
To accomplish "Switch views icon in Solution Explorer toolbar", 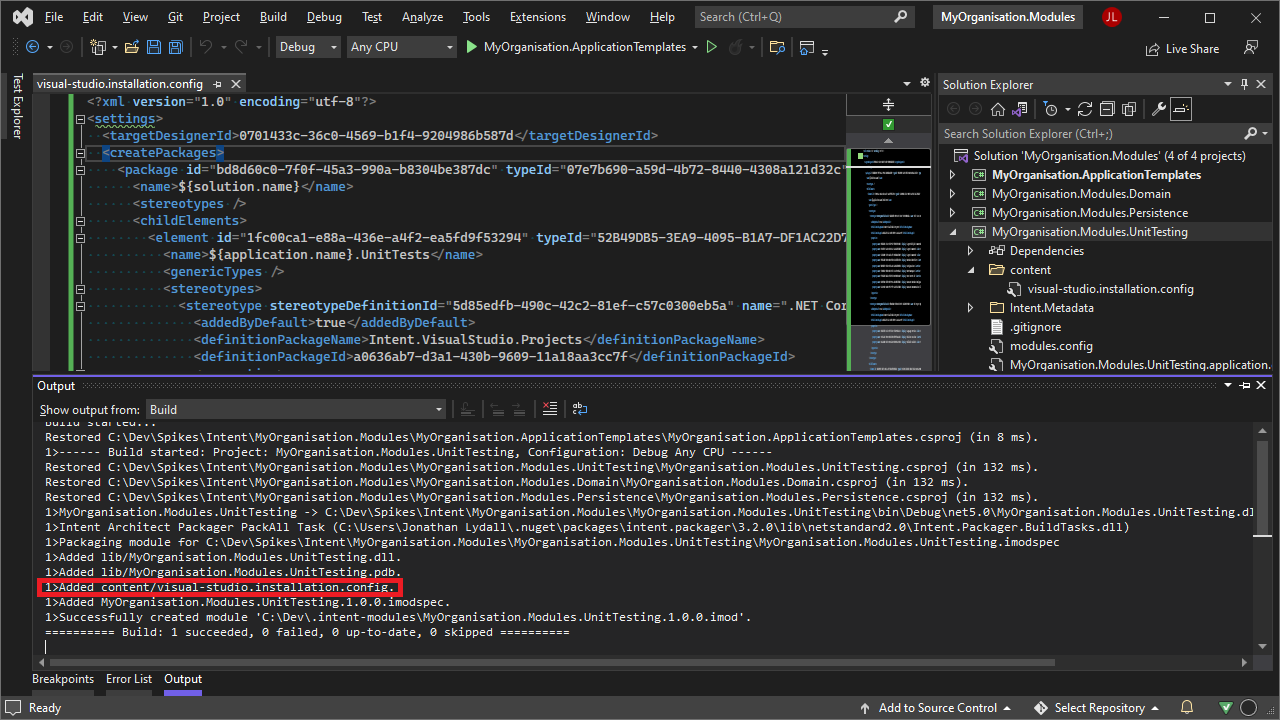I will tap(1021, 109).
